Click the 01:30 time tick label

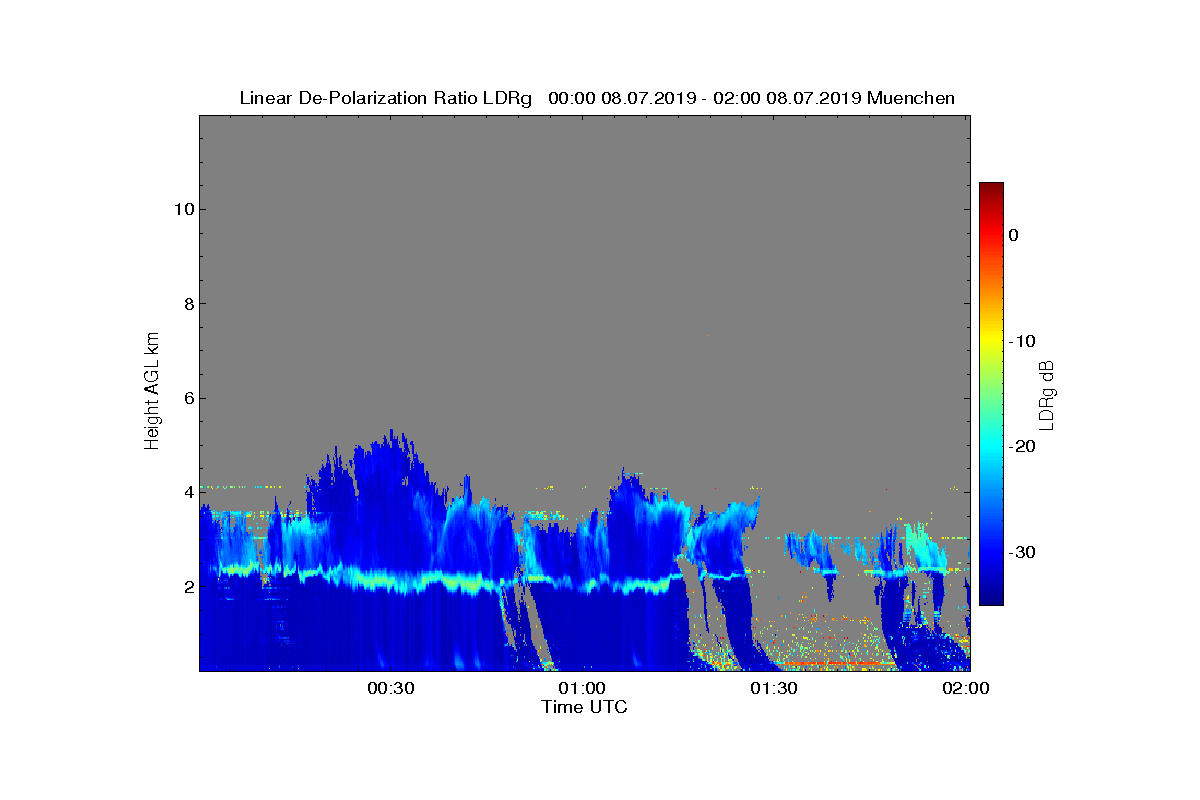tap(774, 688)
